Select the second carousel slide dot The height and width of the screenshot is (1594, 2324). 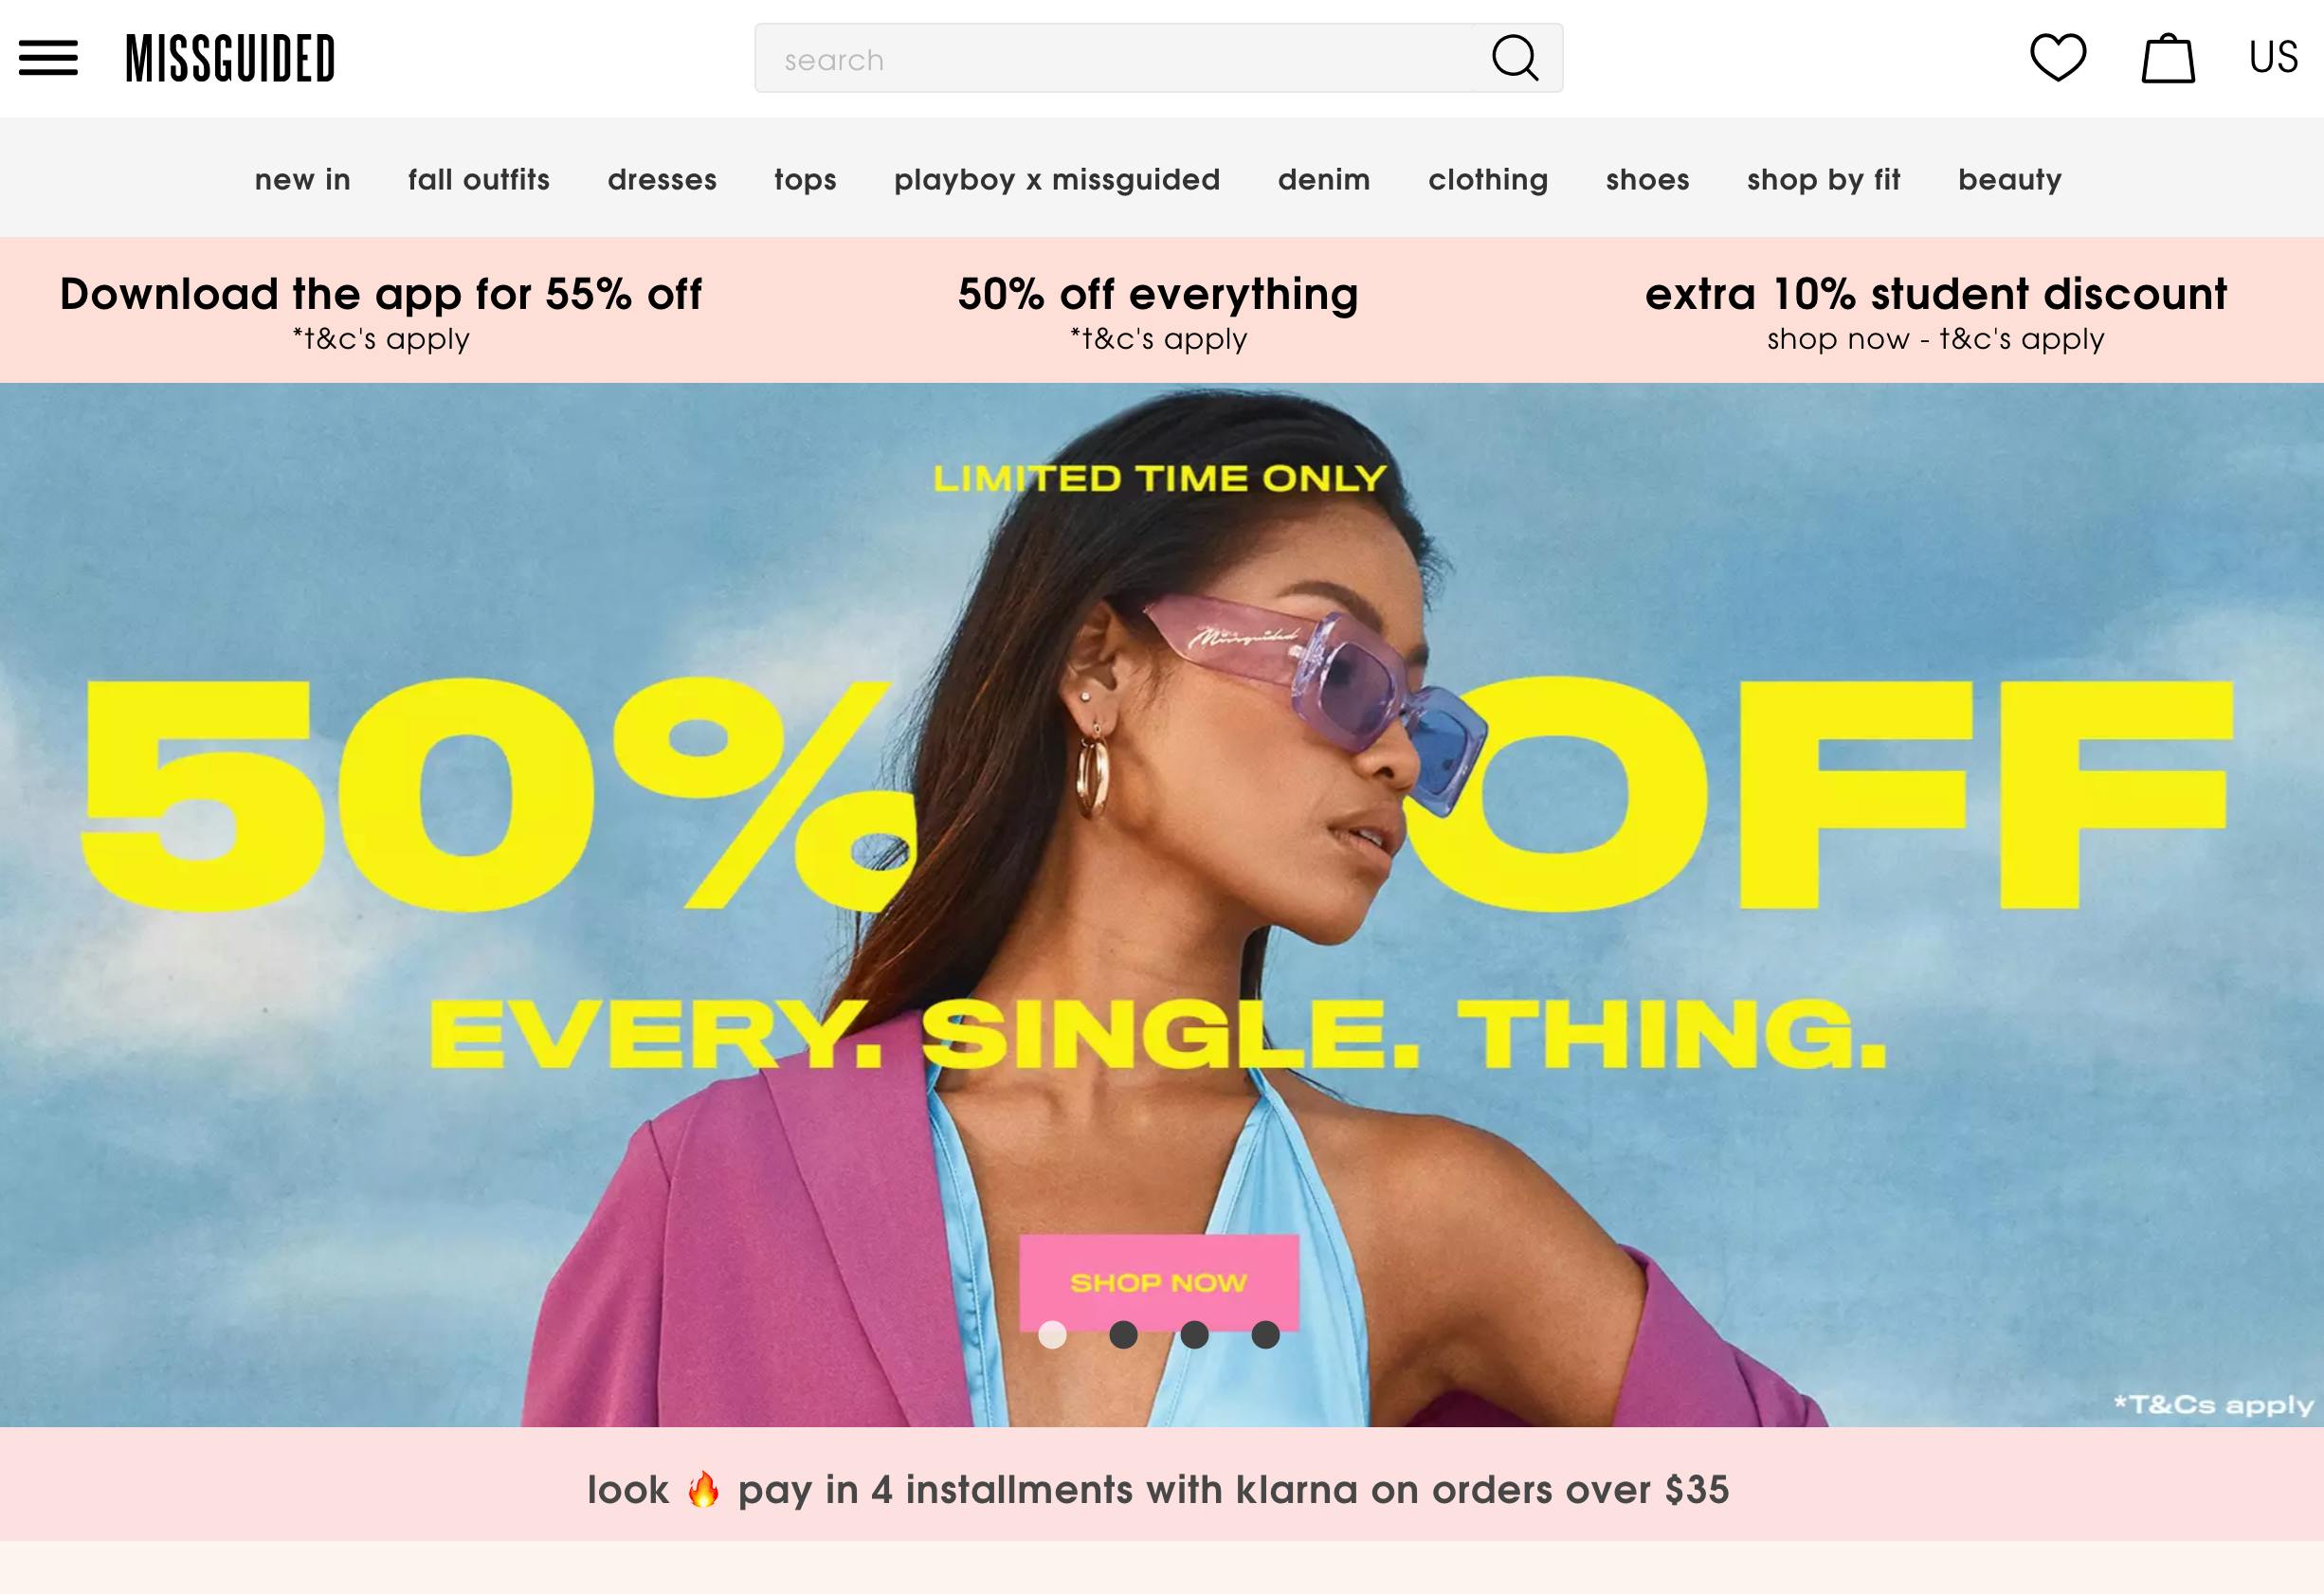coord(1123,1335)
